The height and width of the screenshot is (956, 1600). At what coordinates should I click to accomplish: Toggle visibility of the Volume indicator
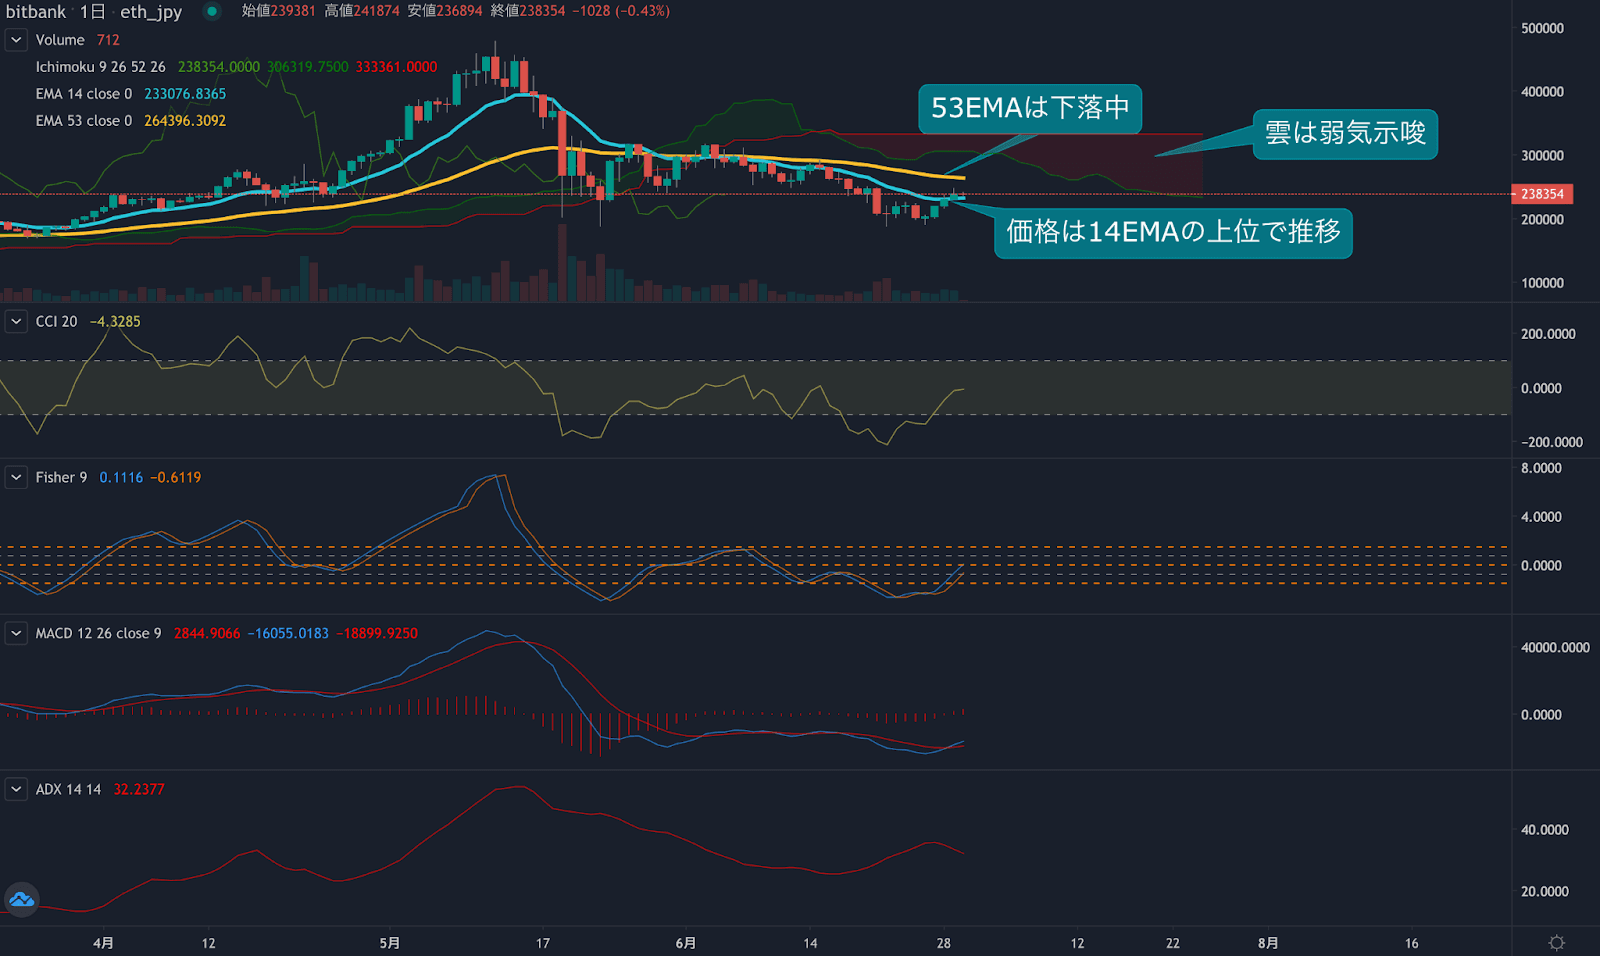tap(60, 39)
